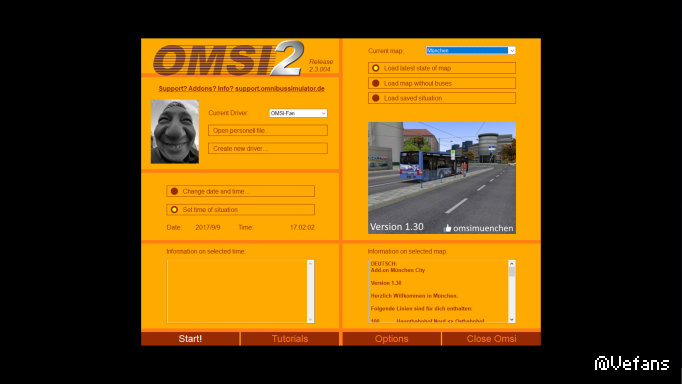Click up arrow of time info scrollbar
Image resolution: width=682 pixels, height=384 pixels.
click(x=311, y=264)
